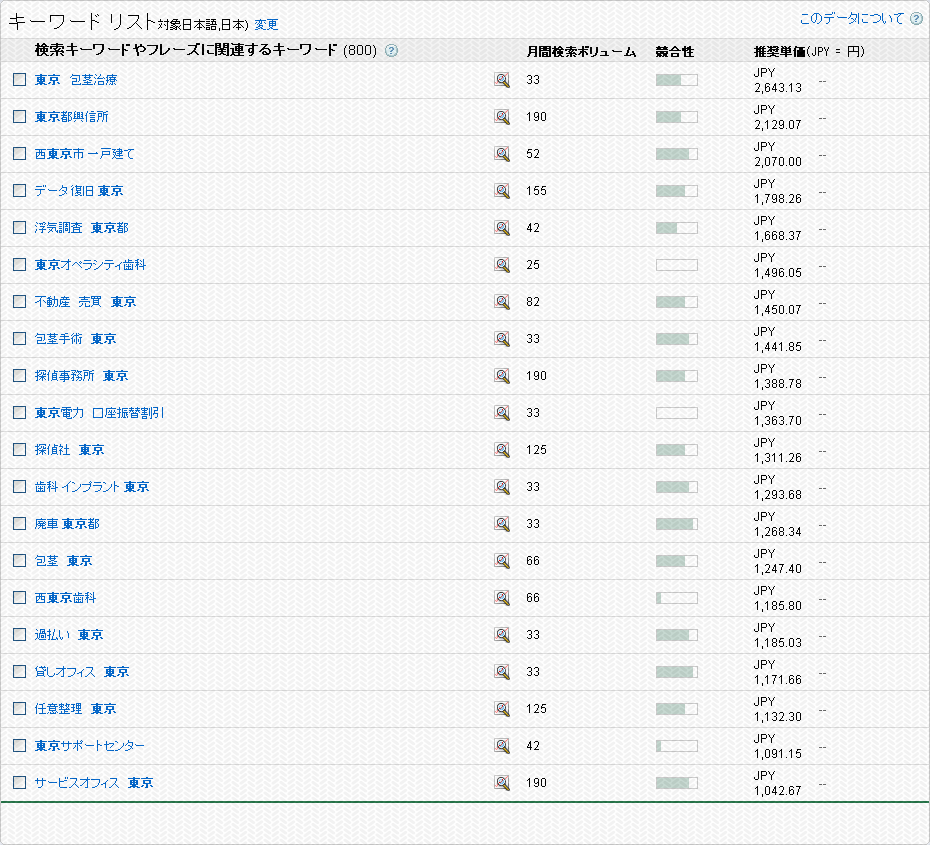Screen dimensions: 930x845
Task: Select checkbox for 浮気調査 東京都
Action: point(19,228)
